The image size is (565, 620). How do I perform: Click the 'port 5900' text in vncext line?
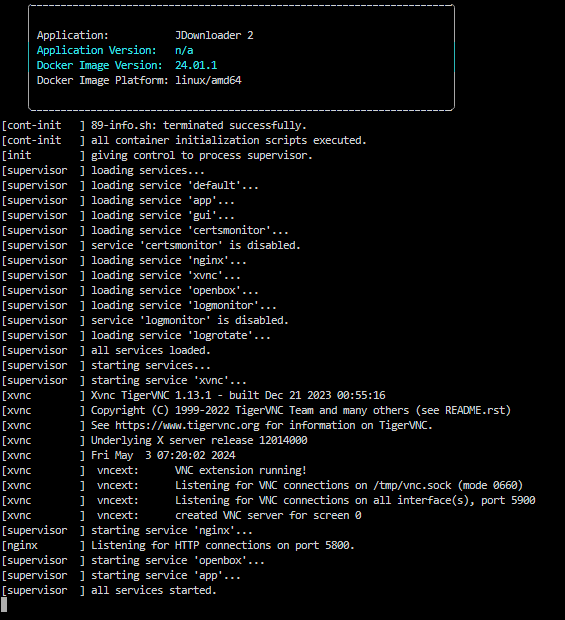click(x=508, y=501)
